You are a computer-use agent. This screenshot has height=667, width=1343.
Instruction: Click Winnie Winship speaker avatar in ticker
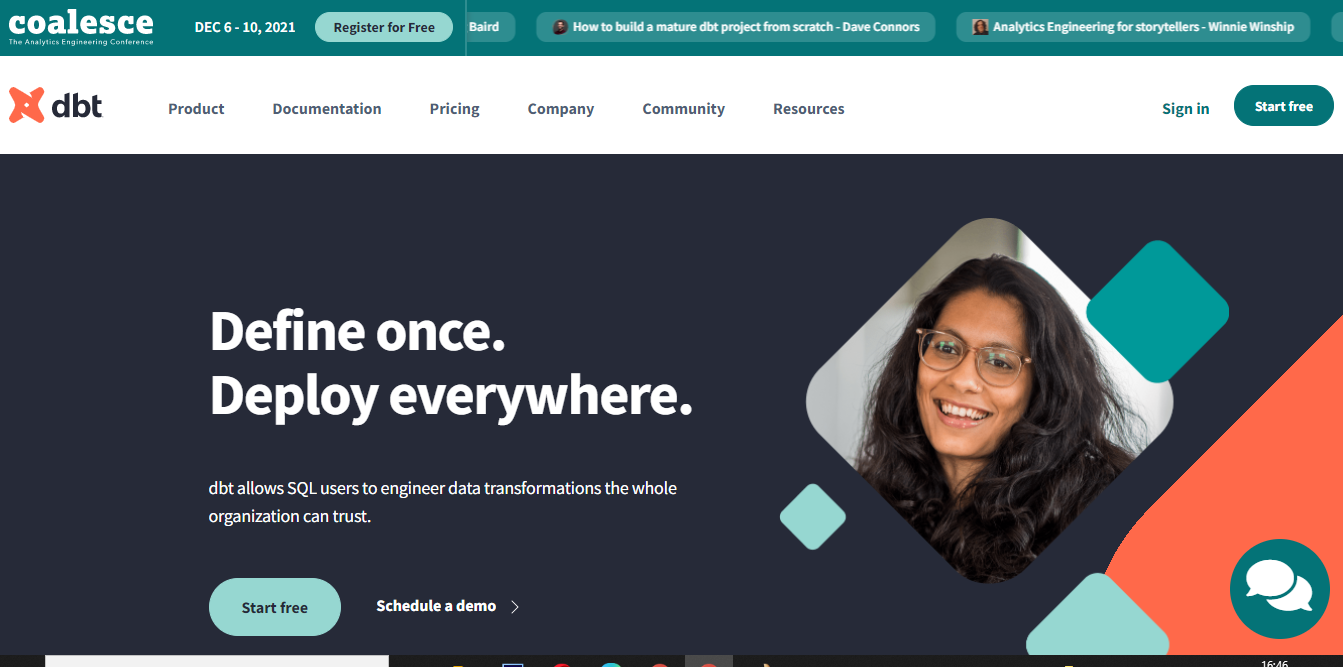980,27
